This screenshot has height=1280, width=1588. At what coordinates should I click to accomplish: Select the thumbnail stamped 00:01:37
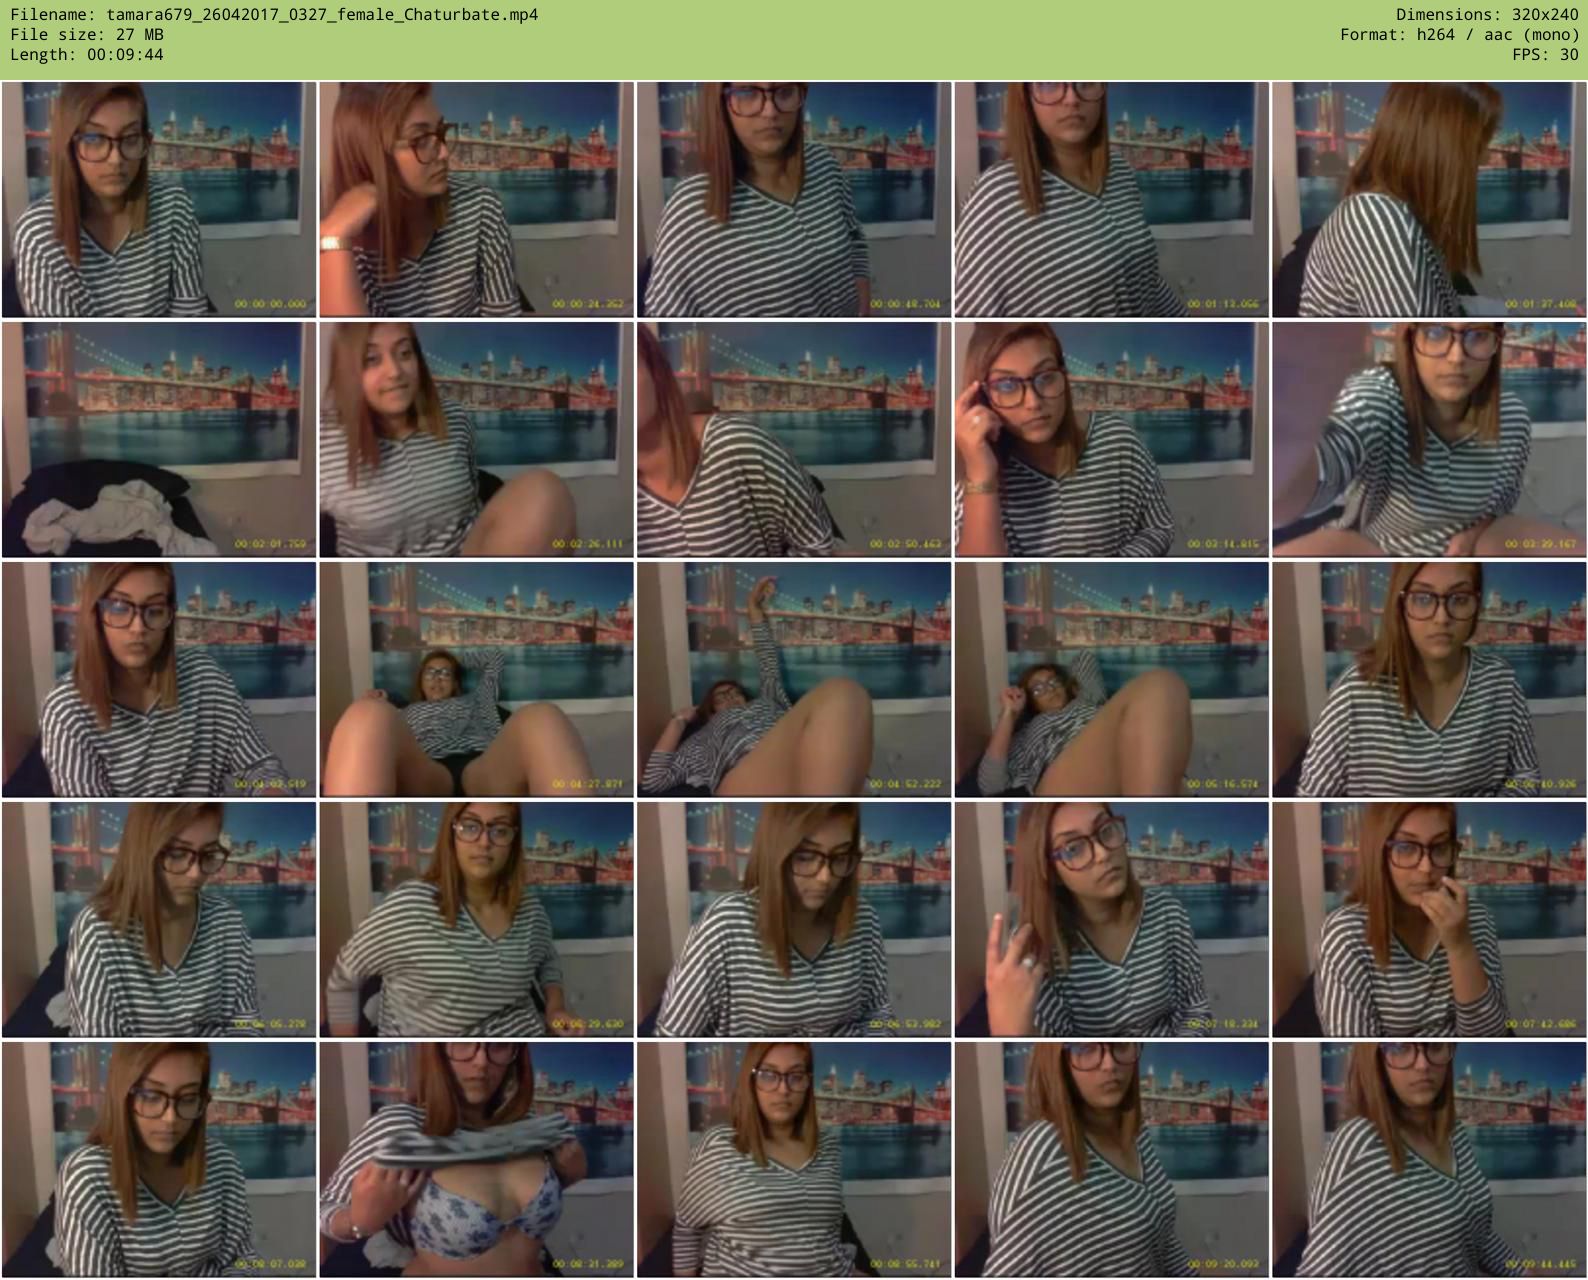click(x=1429, y=200)
